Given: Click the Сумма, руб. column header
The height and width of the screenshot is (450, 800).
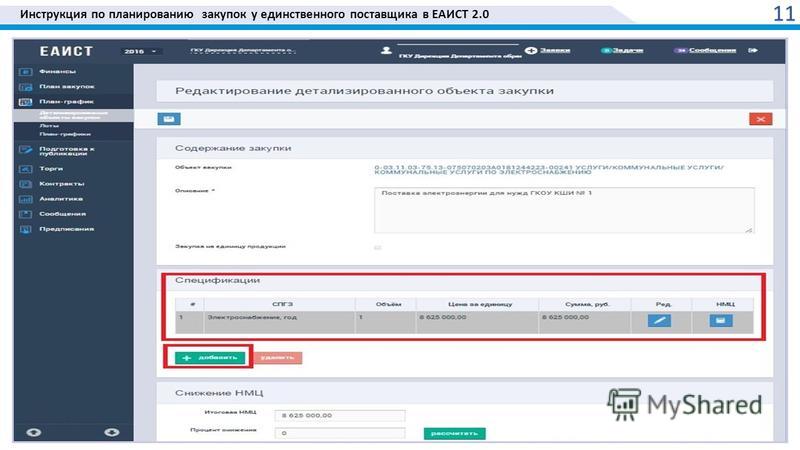Looking at the screenshot, I should (587, 304).
